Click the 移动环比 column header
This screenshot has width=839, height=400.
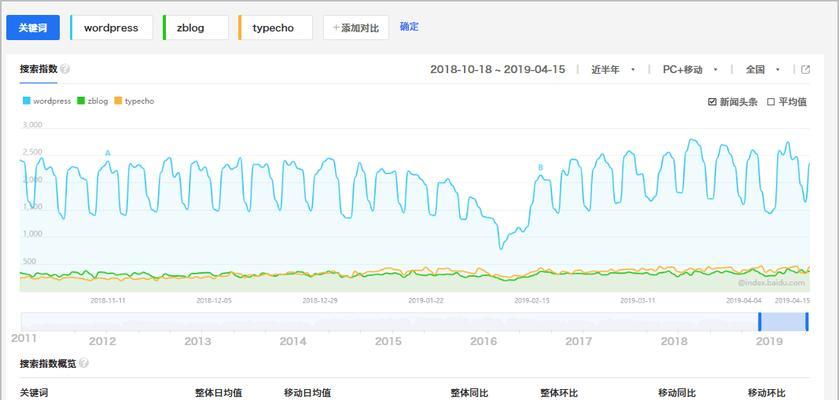(x=767, y=393)
